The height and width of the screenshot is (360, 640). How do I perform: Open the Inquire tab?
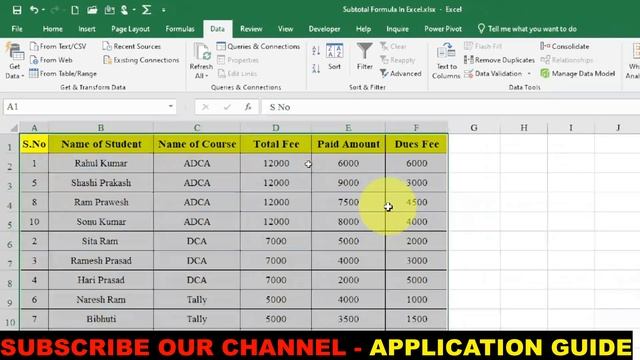coord(397,29)
